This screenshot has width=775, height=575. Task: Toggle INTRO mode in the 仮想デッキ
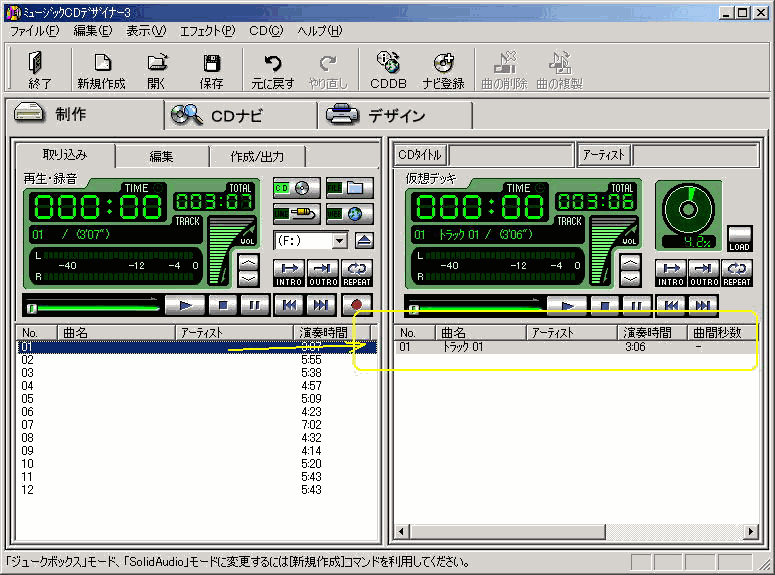point(671,272)
